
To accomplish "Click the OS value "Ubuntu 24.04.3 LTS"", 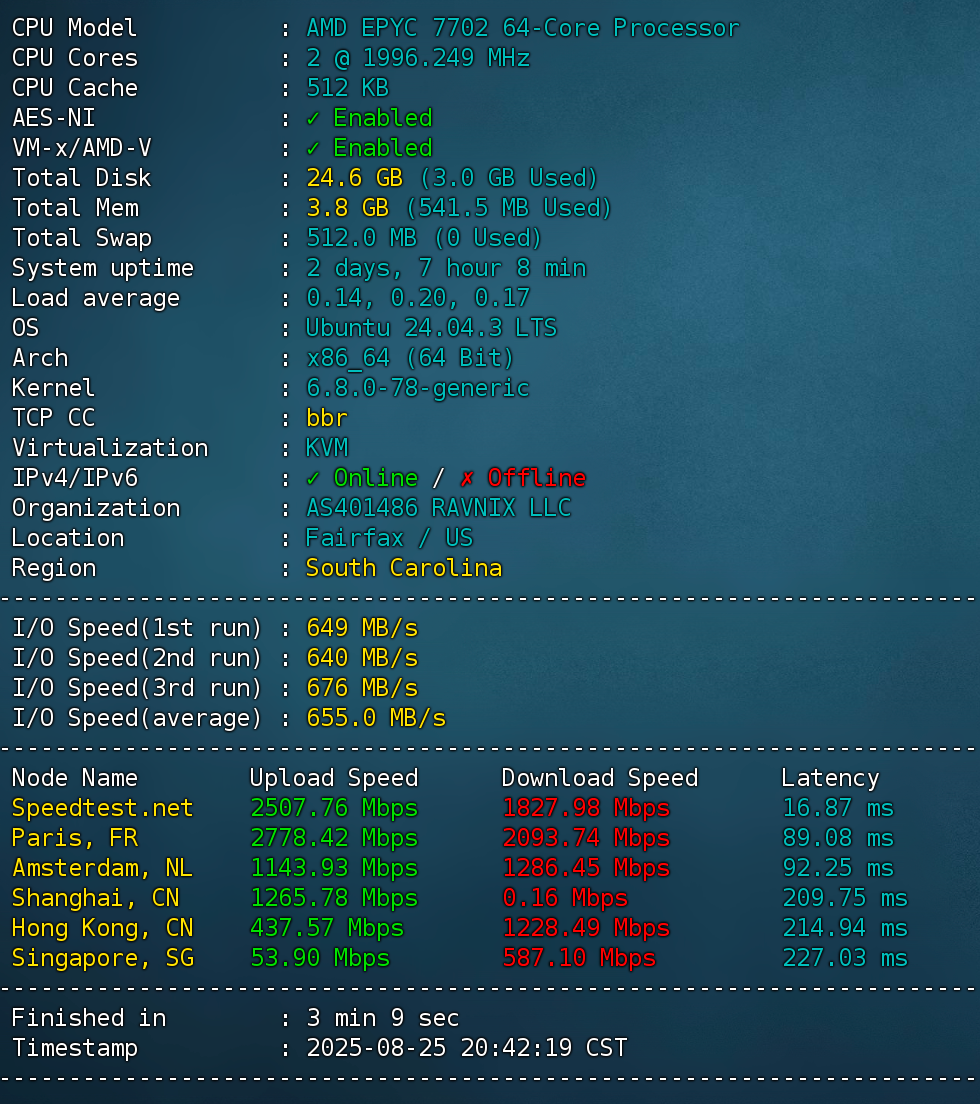I will (431, 329).
